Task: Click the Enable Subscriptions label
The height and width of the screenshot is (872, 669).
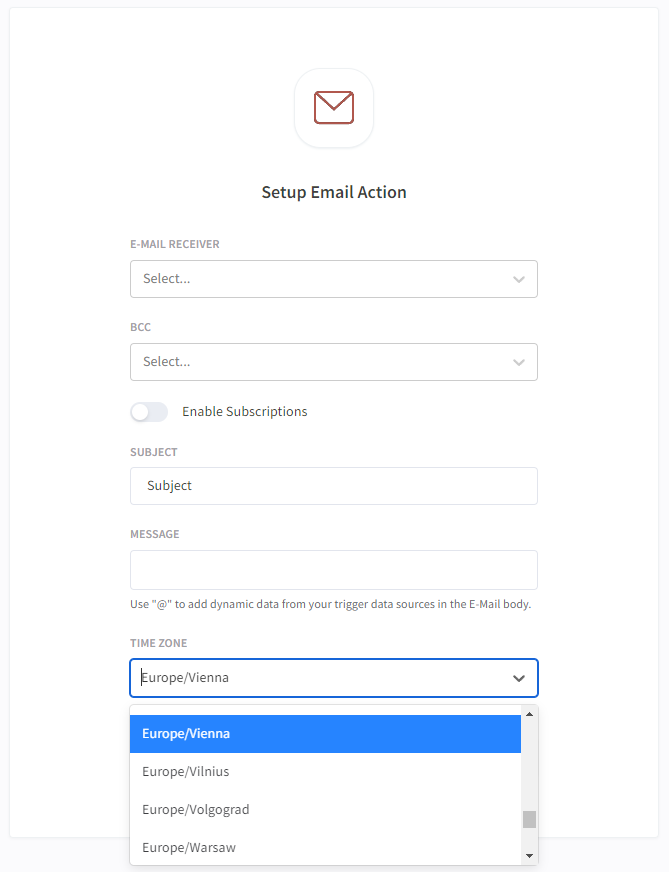Action: point(245,412)
